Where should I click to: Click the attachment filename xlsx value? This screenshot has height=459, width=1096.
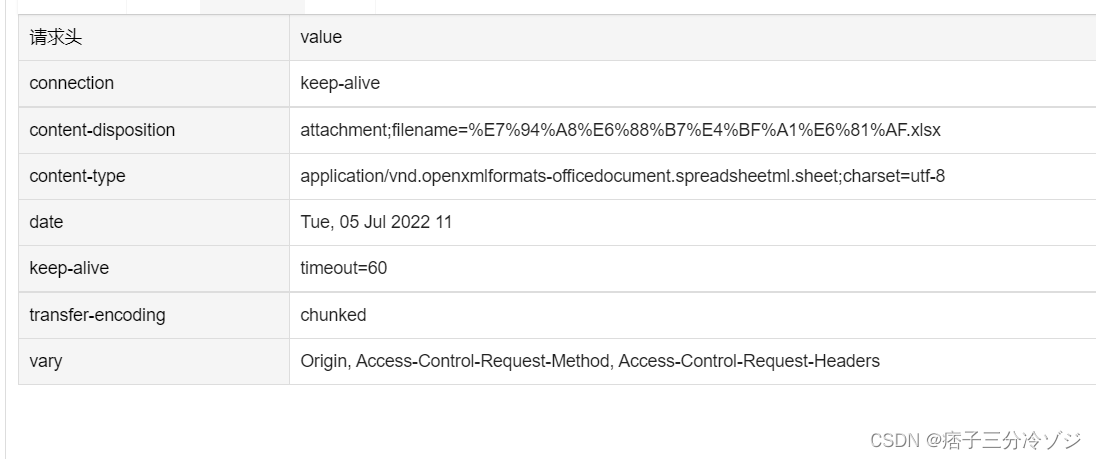tap(620, 130)
